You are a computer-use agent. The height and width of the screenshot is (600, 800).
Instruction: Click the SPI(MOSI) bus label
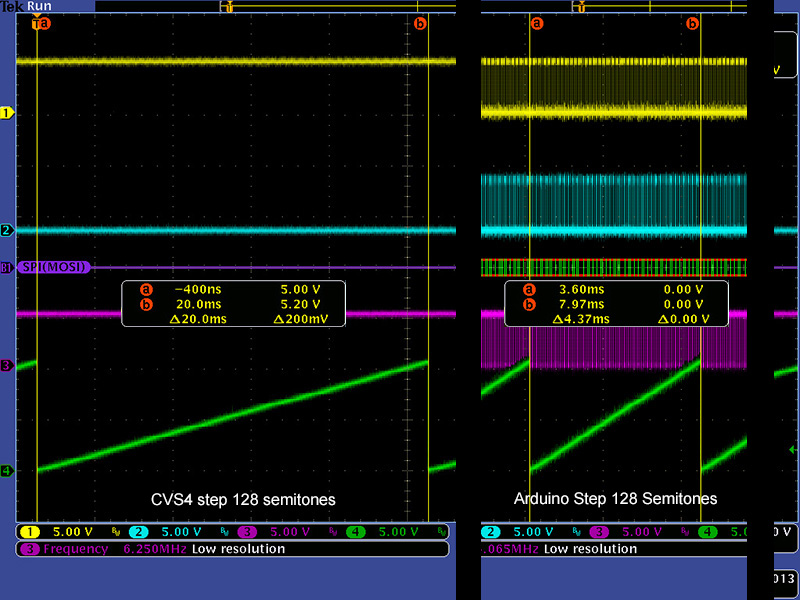(x=53, y=267)
